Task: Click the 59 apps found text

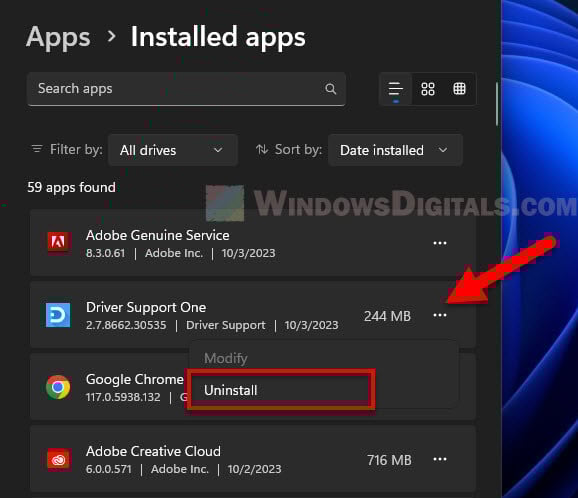Action: coord(72,187)
